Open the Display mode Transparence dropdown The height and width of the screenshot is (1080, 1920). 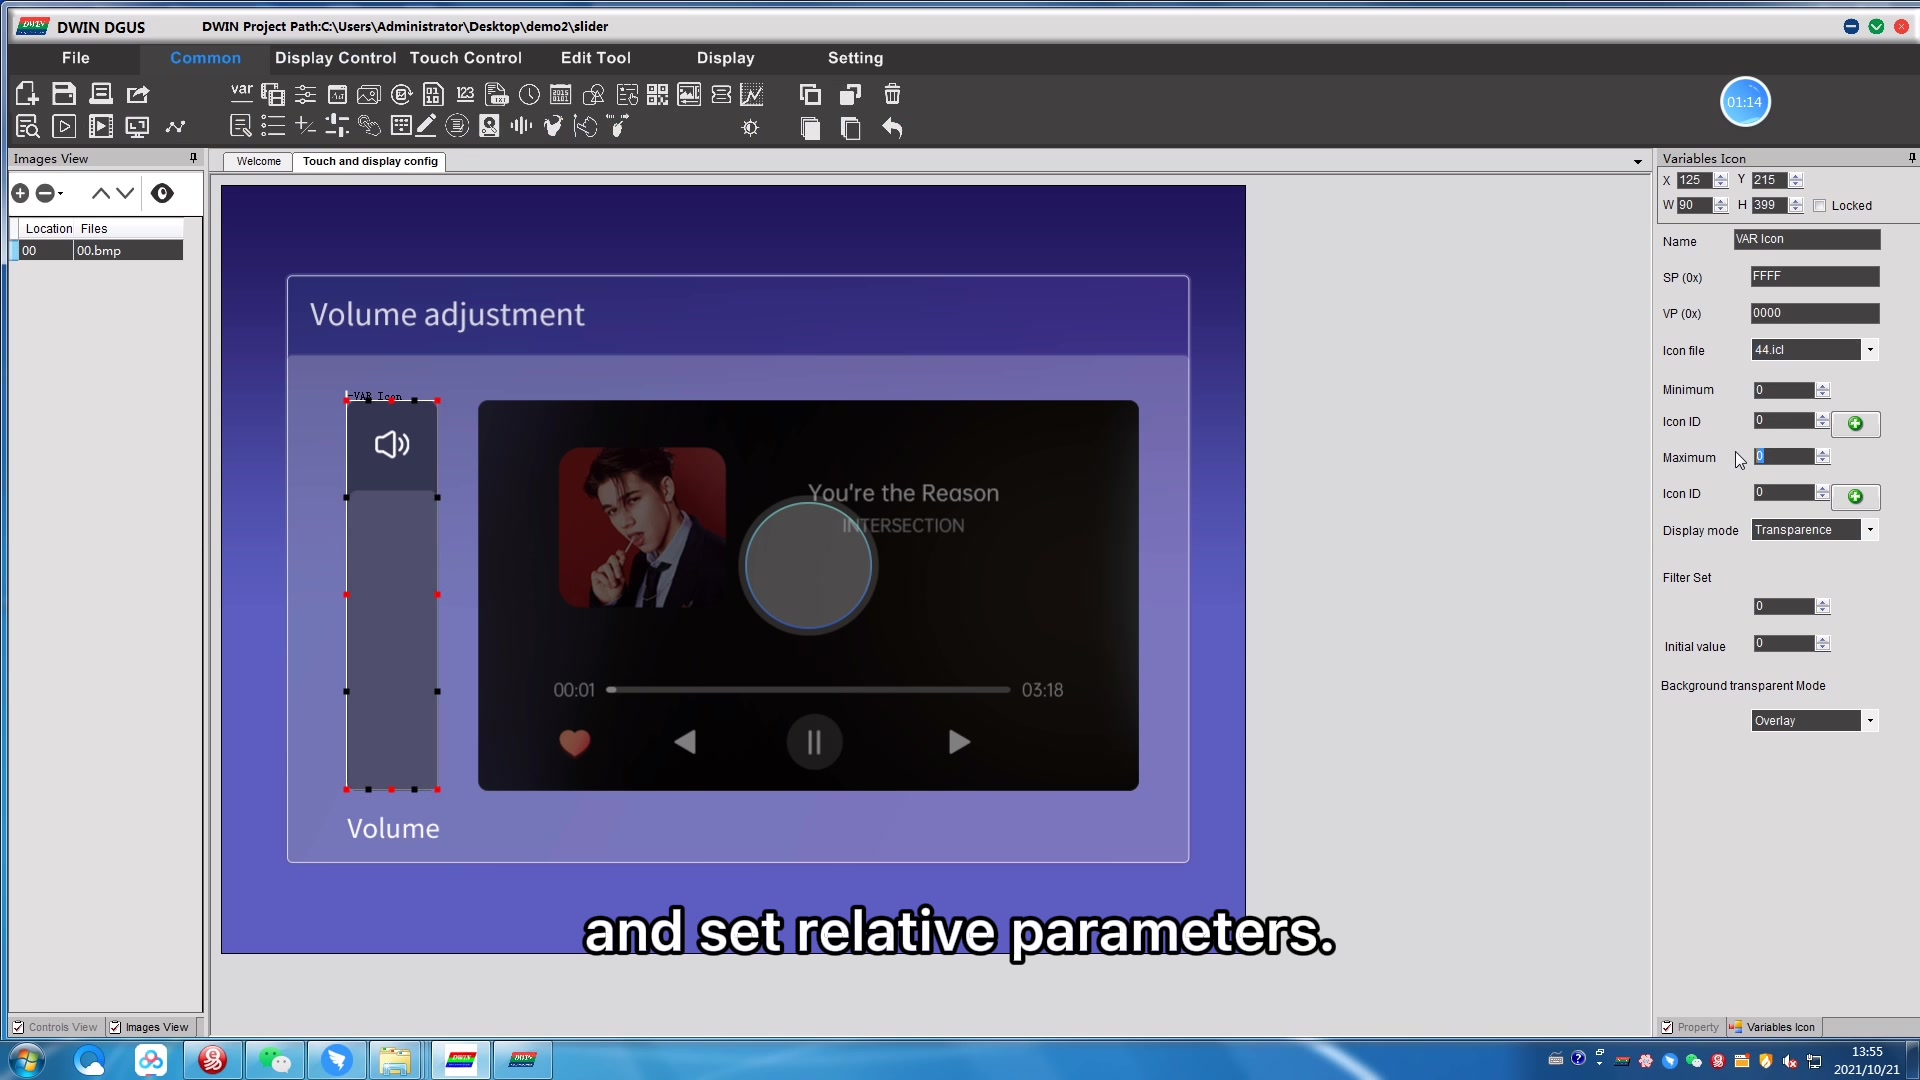[1870, 530]
